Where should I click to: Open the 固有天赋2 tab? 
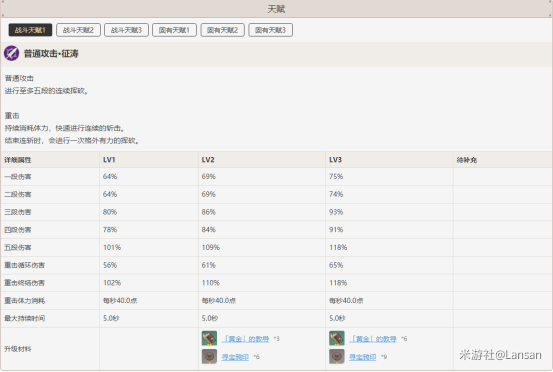point(223,30)
